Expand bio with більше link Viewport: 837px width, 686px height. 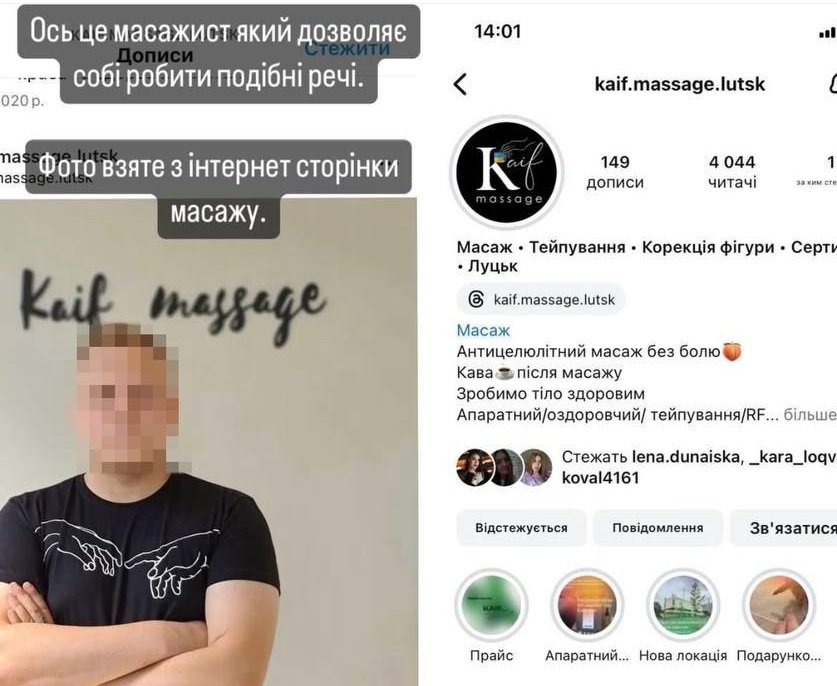point(809,415)
